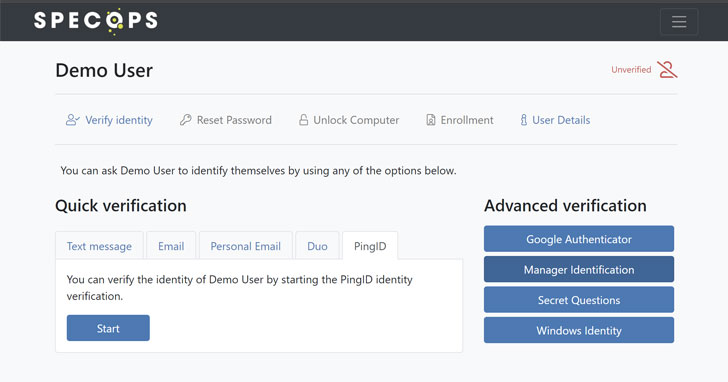Click the Specops logo
The image size is (728, 382).
96,21
